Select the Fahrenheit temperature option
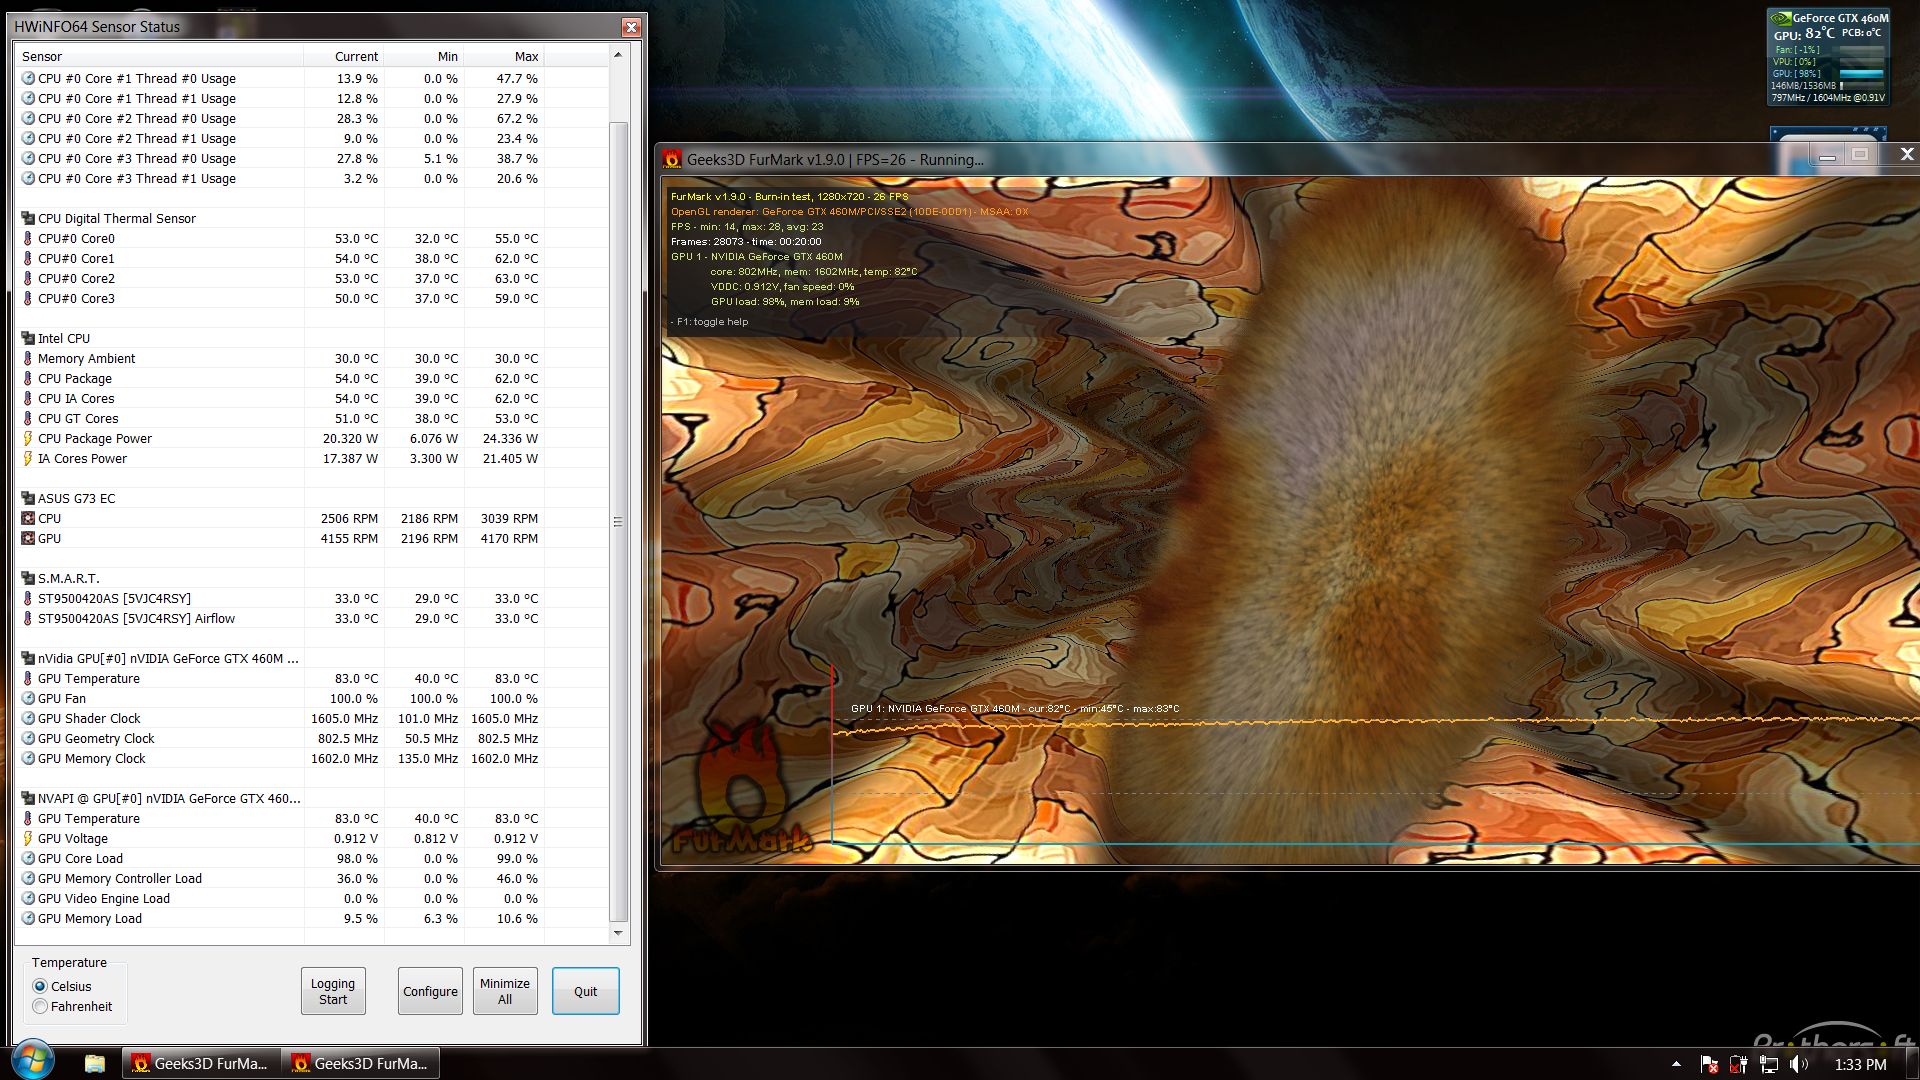The width and height of the screenshot is (1920, 1080). tap(41, 1006)
